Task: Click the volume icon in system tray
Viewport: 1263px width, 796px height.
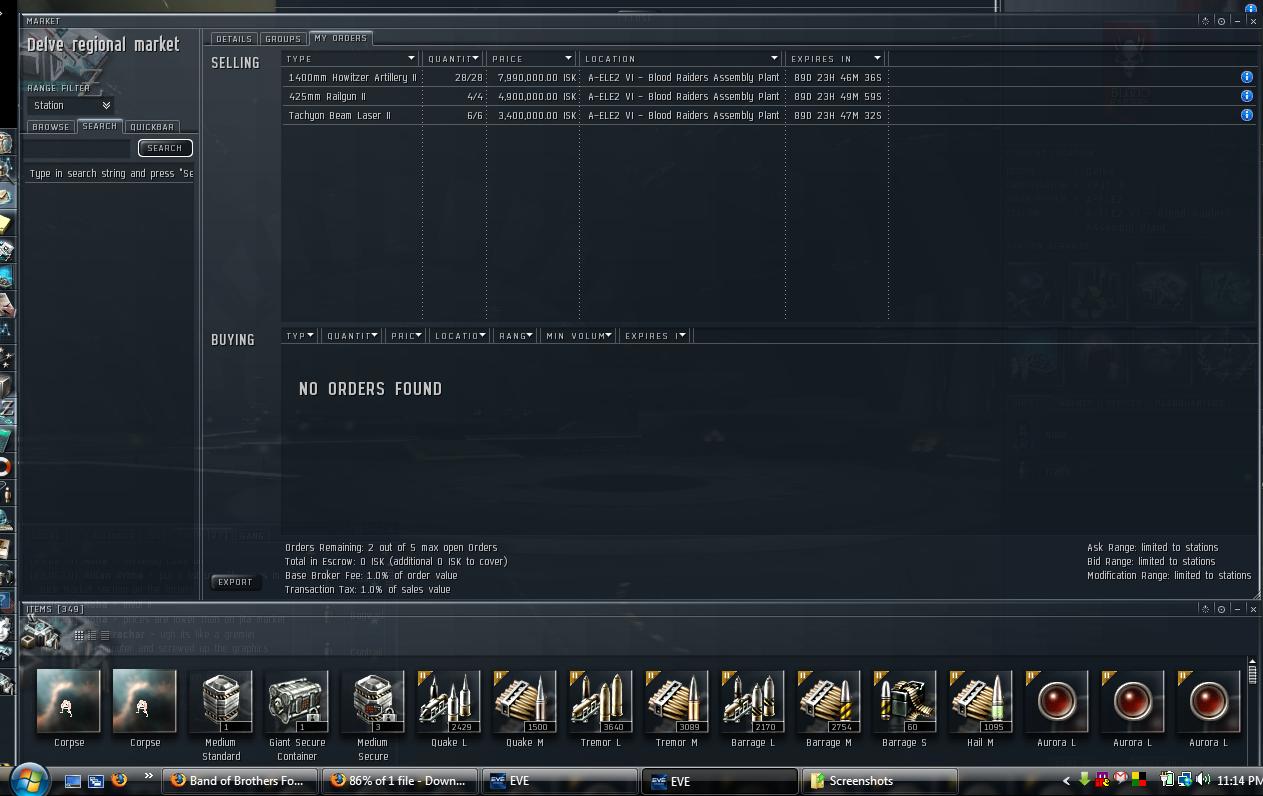Action: click(1203, 780)
